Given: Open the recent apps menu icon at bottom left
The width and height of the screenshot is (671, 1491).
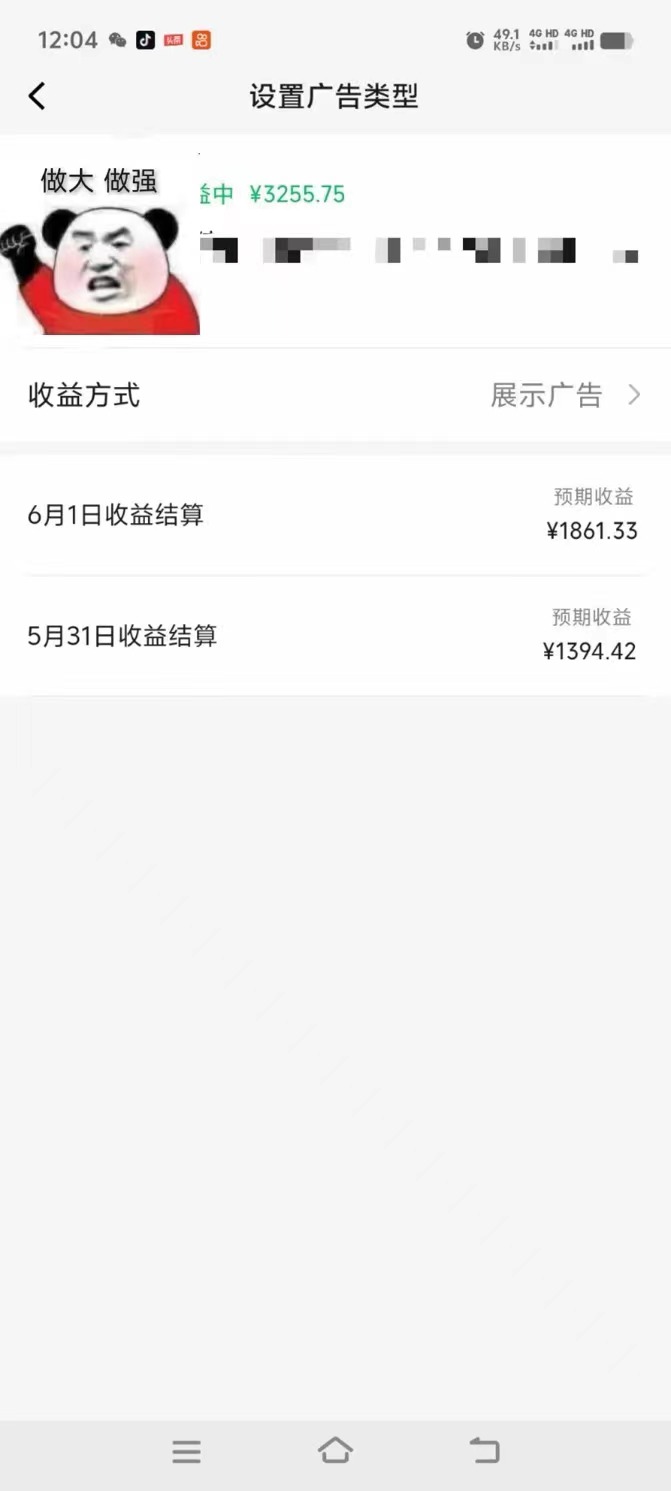Looking at the screenshot, I should point(186,1449).
